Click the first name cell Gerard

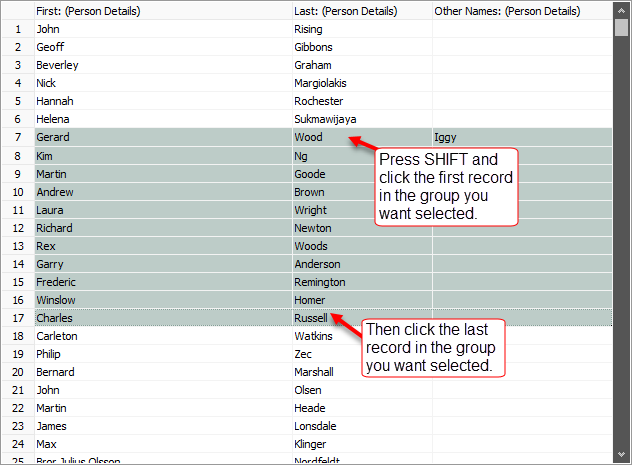(54, 137)
